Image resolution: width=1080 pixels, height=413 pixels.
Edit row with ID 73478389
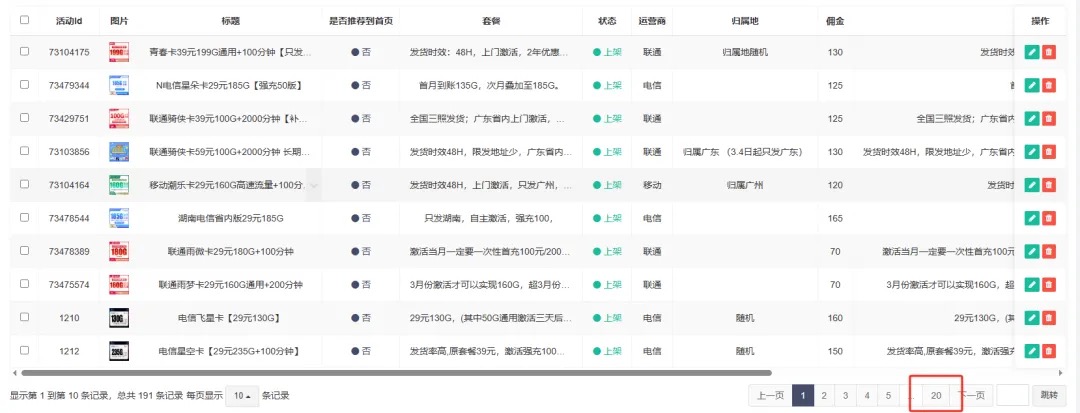[1031, 251]
